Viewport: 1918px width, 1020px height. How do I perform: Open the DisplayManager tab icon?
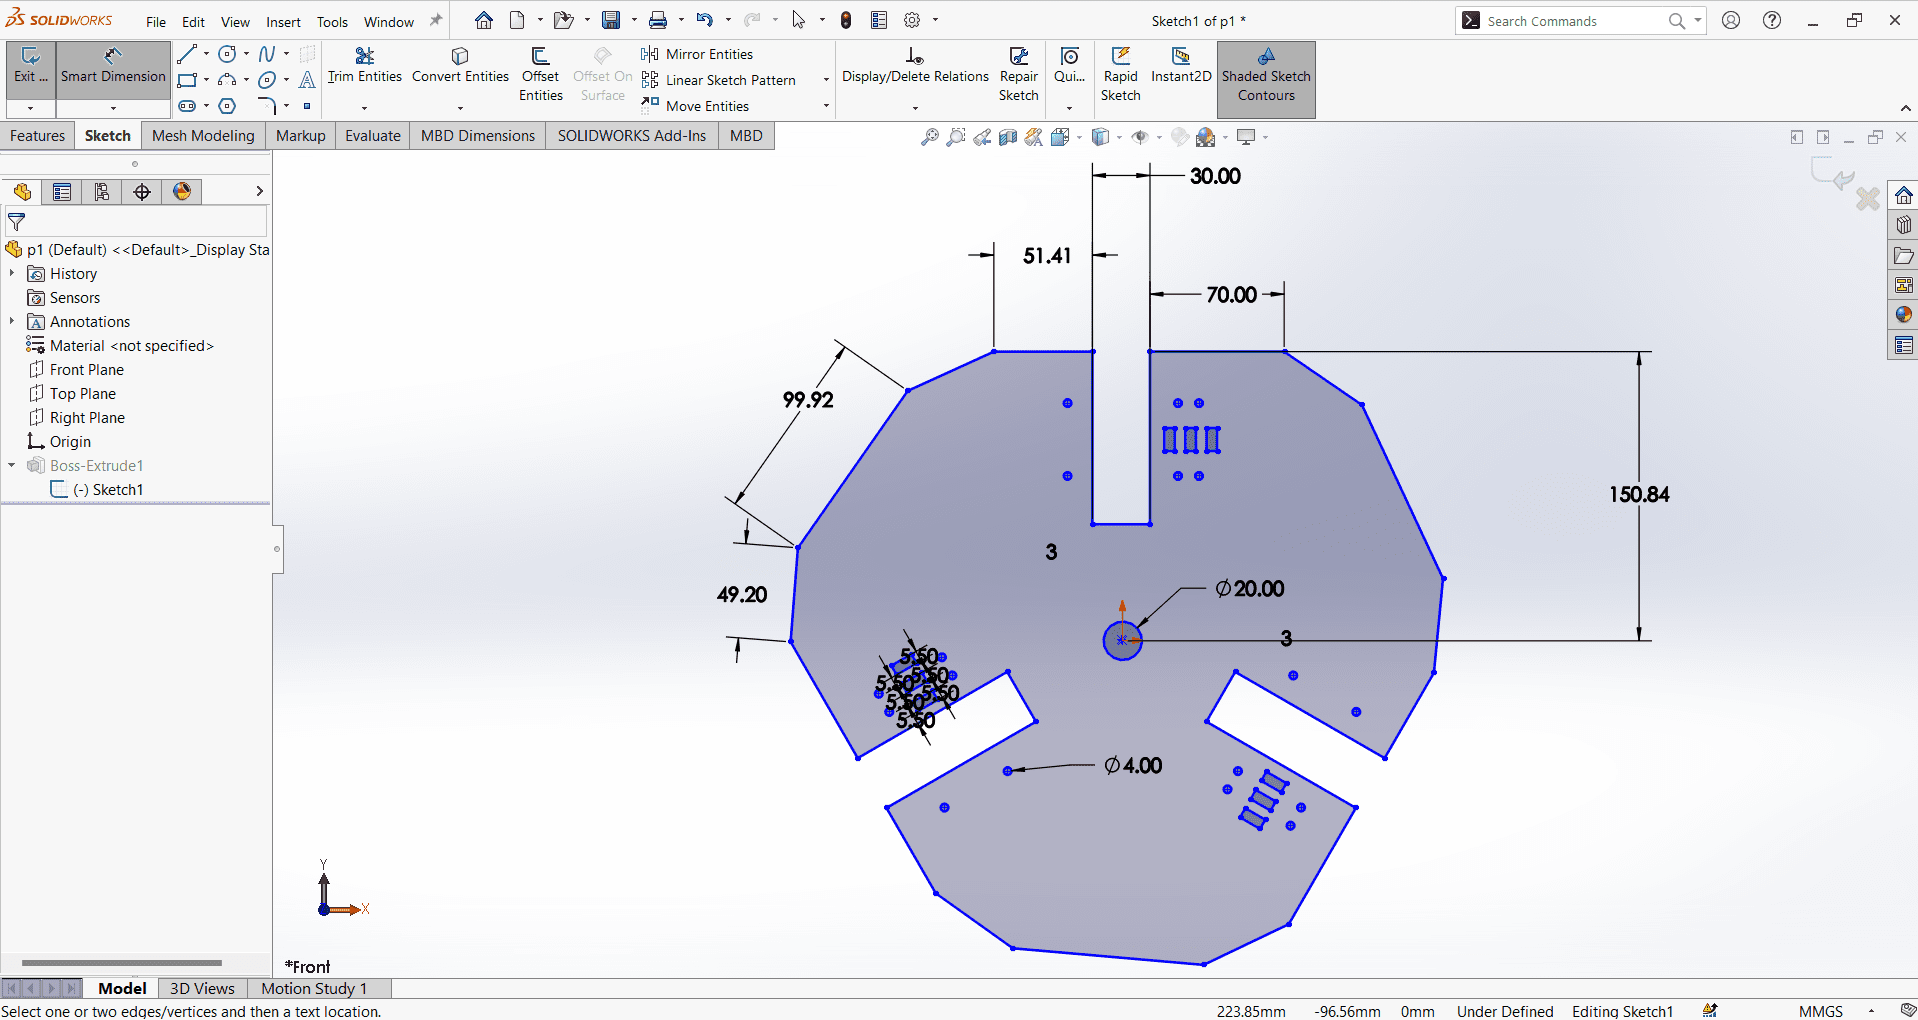tap(182, 192)
